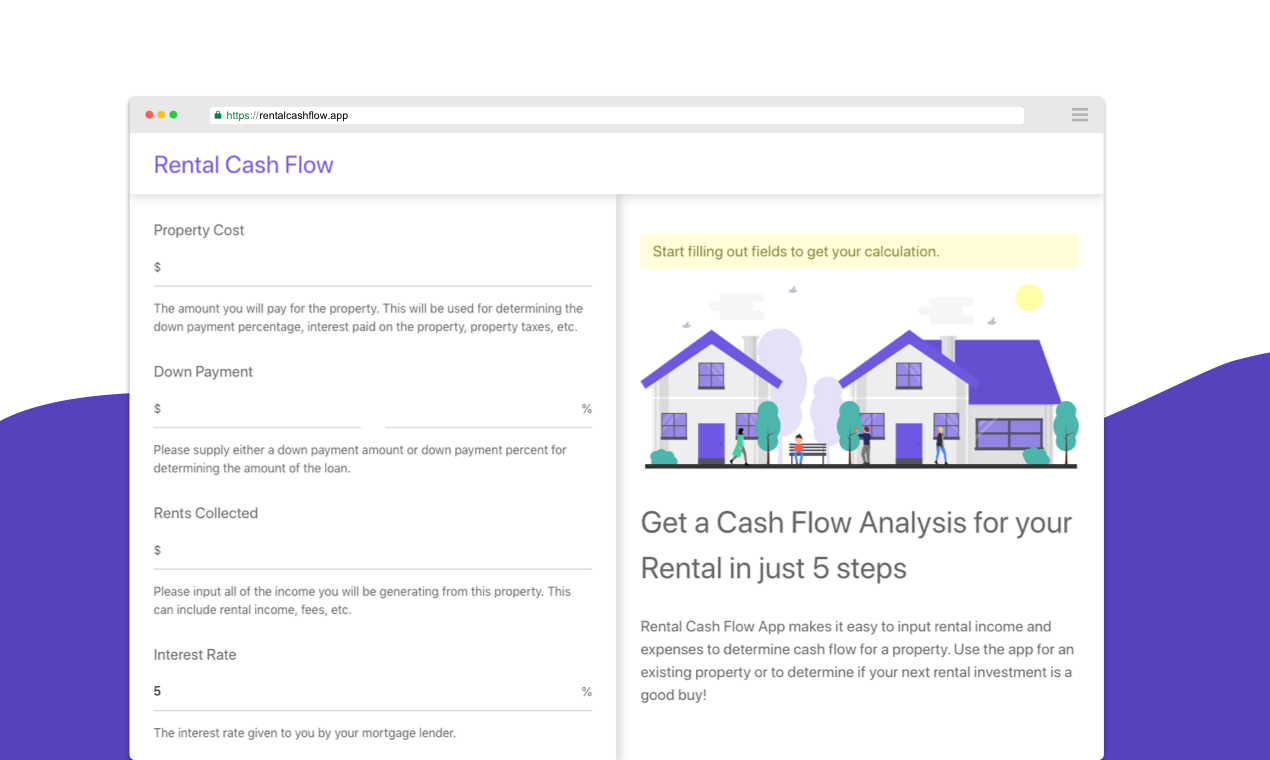Open the browser hamburger menu
Viewport: 1270px width, 760px height.
[x=1079, y=114]
